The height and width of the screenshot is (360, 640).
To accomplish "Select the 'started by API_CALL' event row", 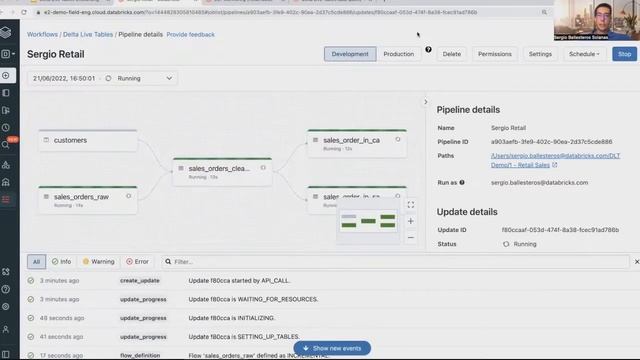I will (x=330, y=280).
